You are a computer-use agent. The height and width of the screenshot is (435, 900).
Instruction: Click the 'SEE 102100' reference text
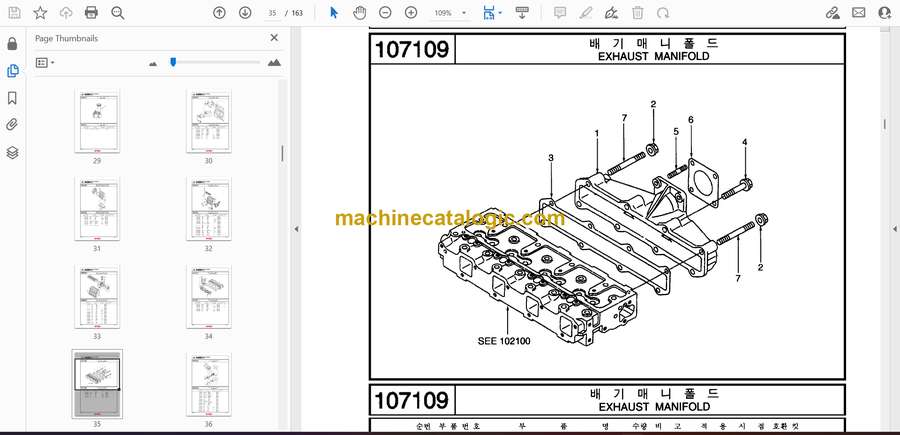click(504, 341)
